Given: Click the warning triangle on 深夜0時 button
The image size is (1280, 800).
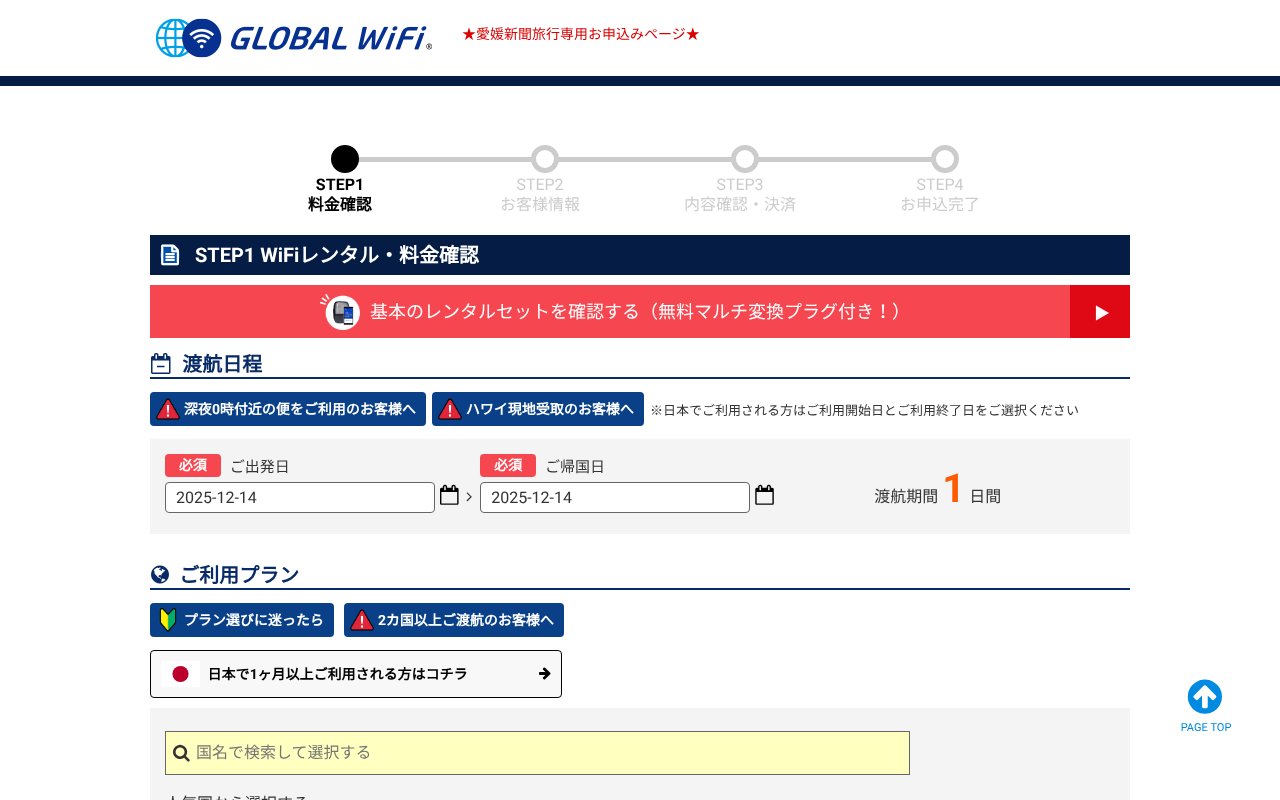Looking at the screenshot, I should [167, 409].
